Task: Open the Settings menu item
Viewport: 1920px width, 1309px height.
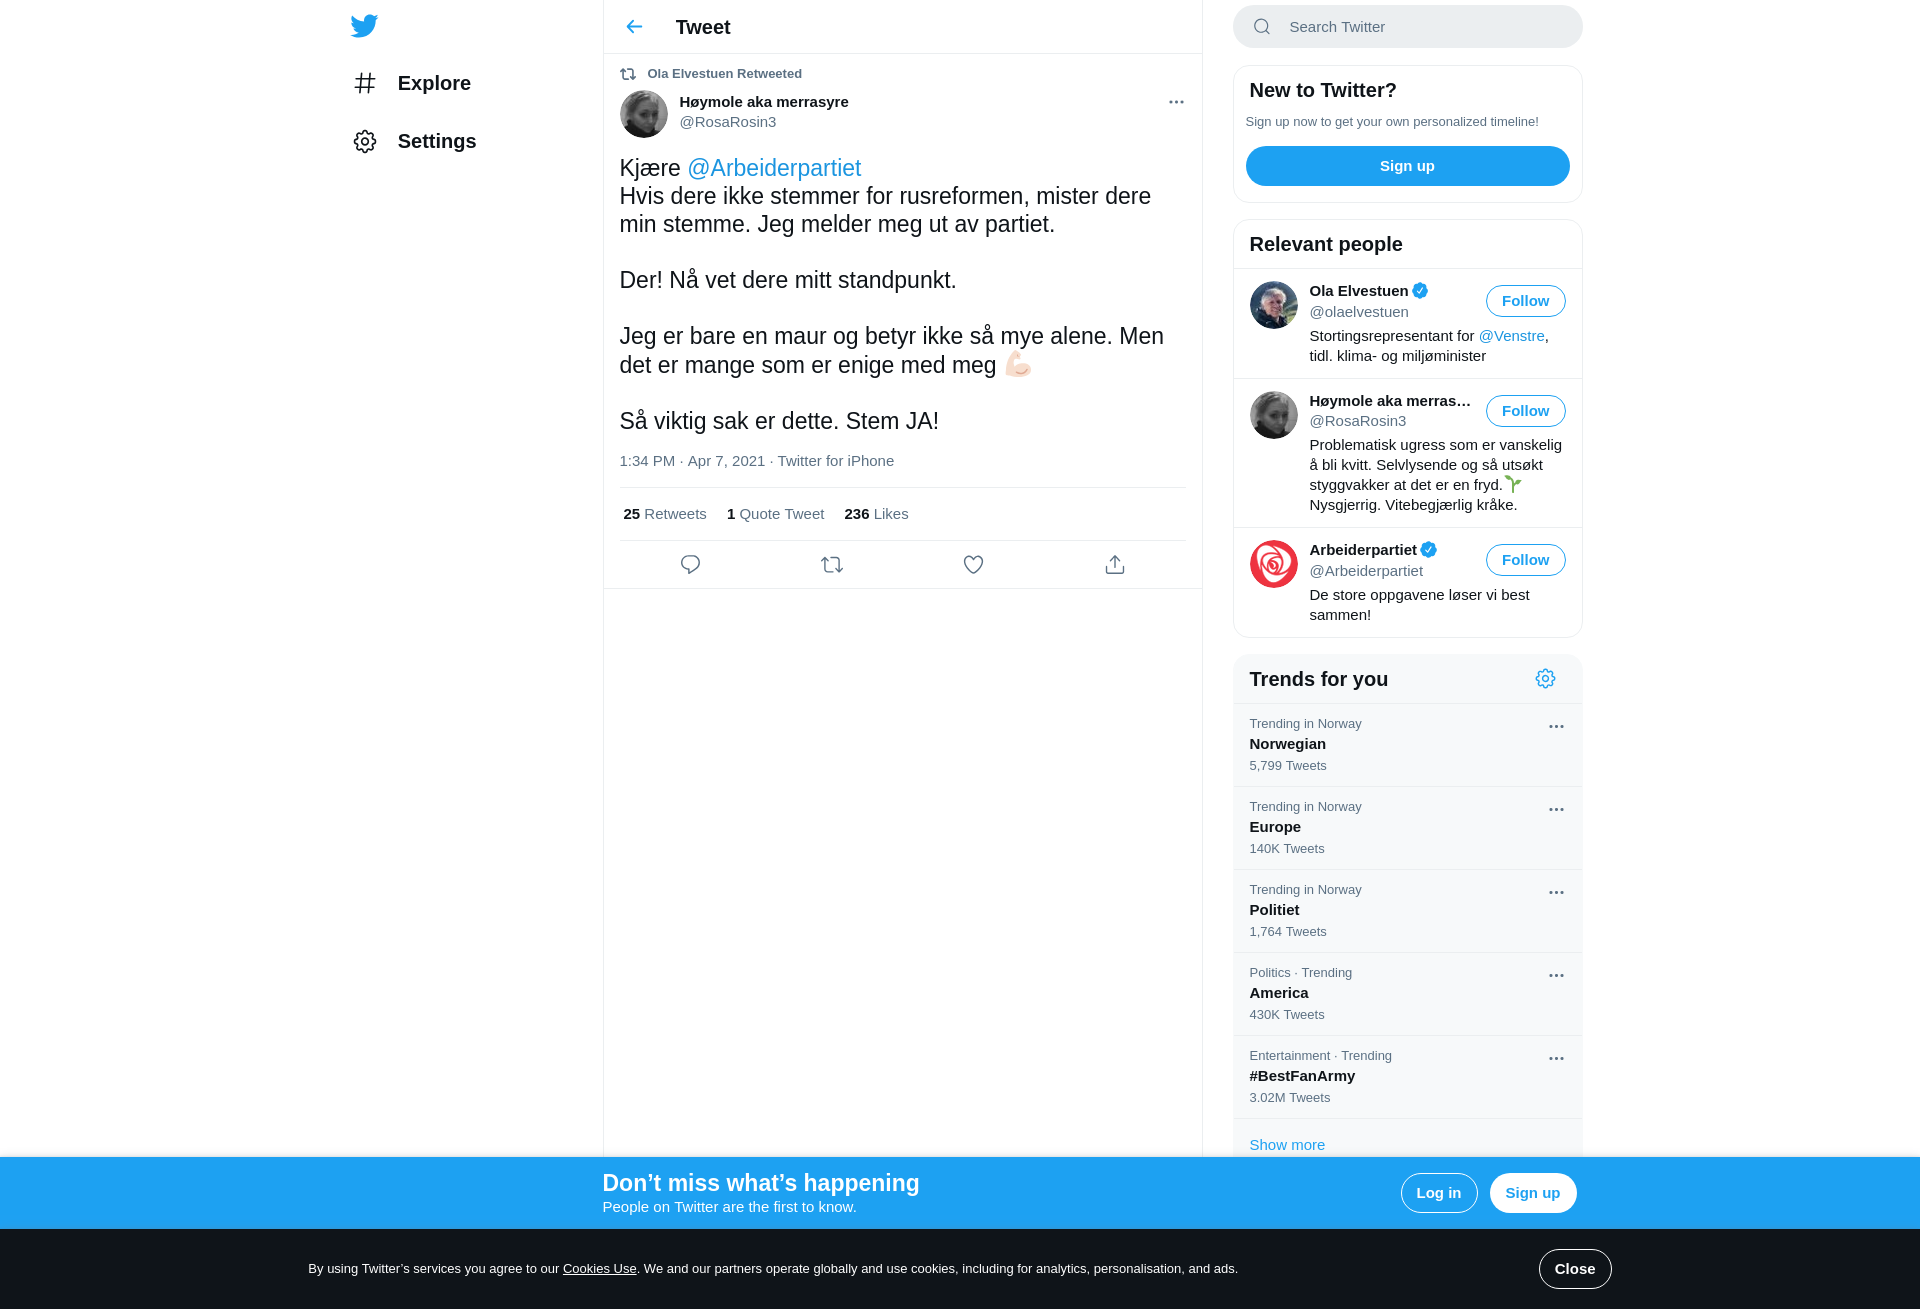Action: (x=414, y=141)
